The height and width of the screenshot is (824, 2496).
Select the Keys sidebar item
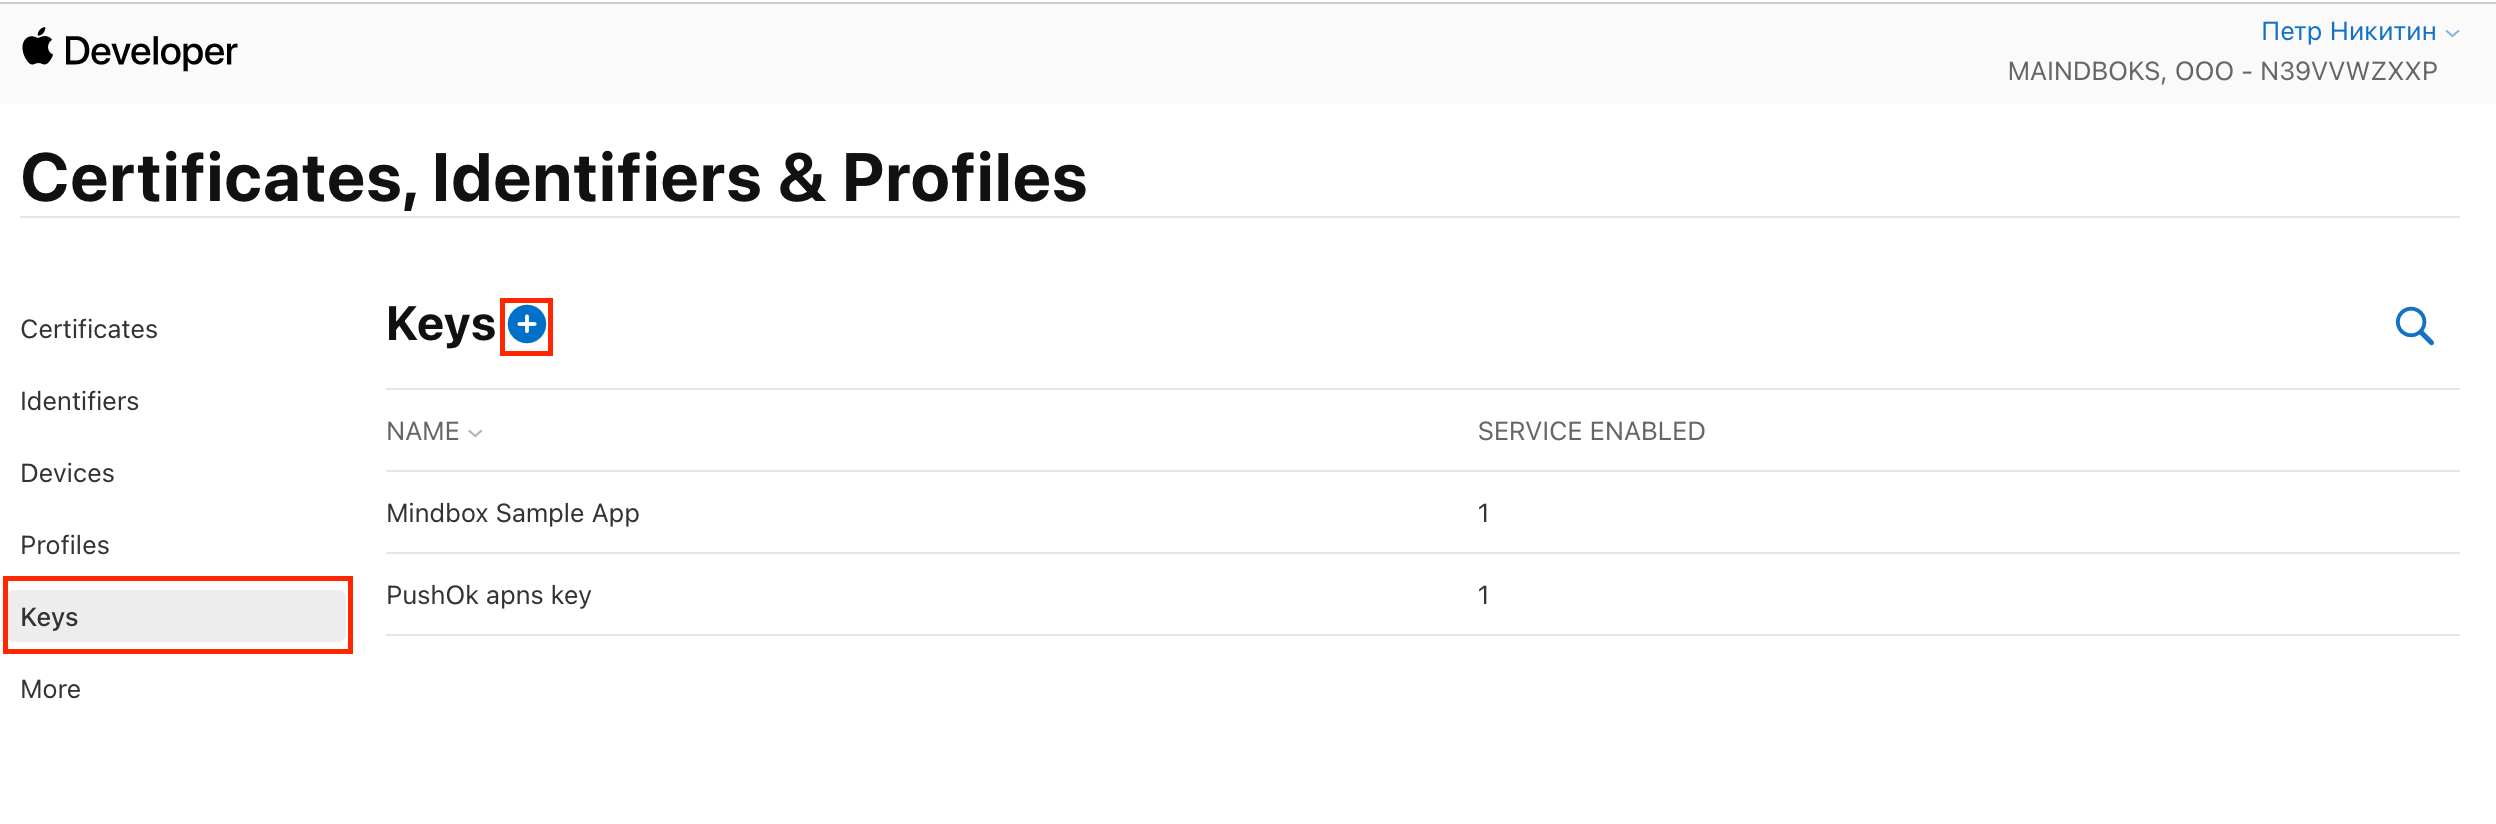coord(178,616)
